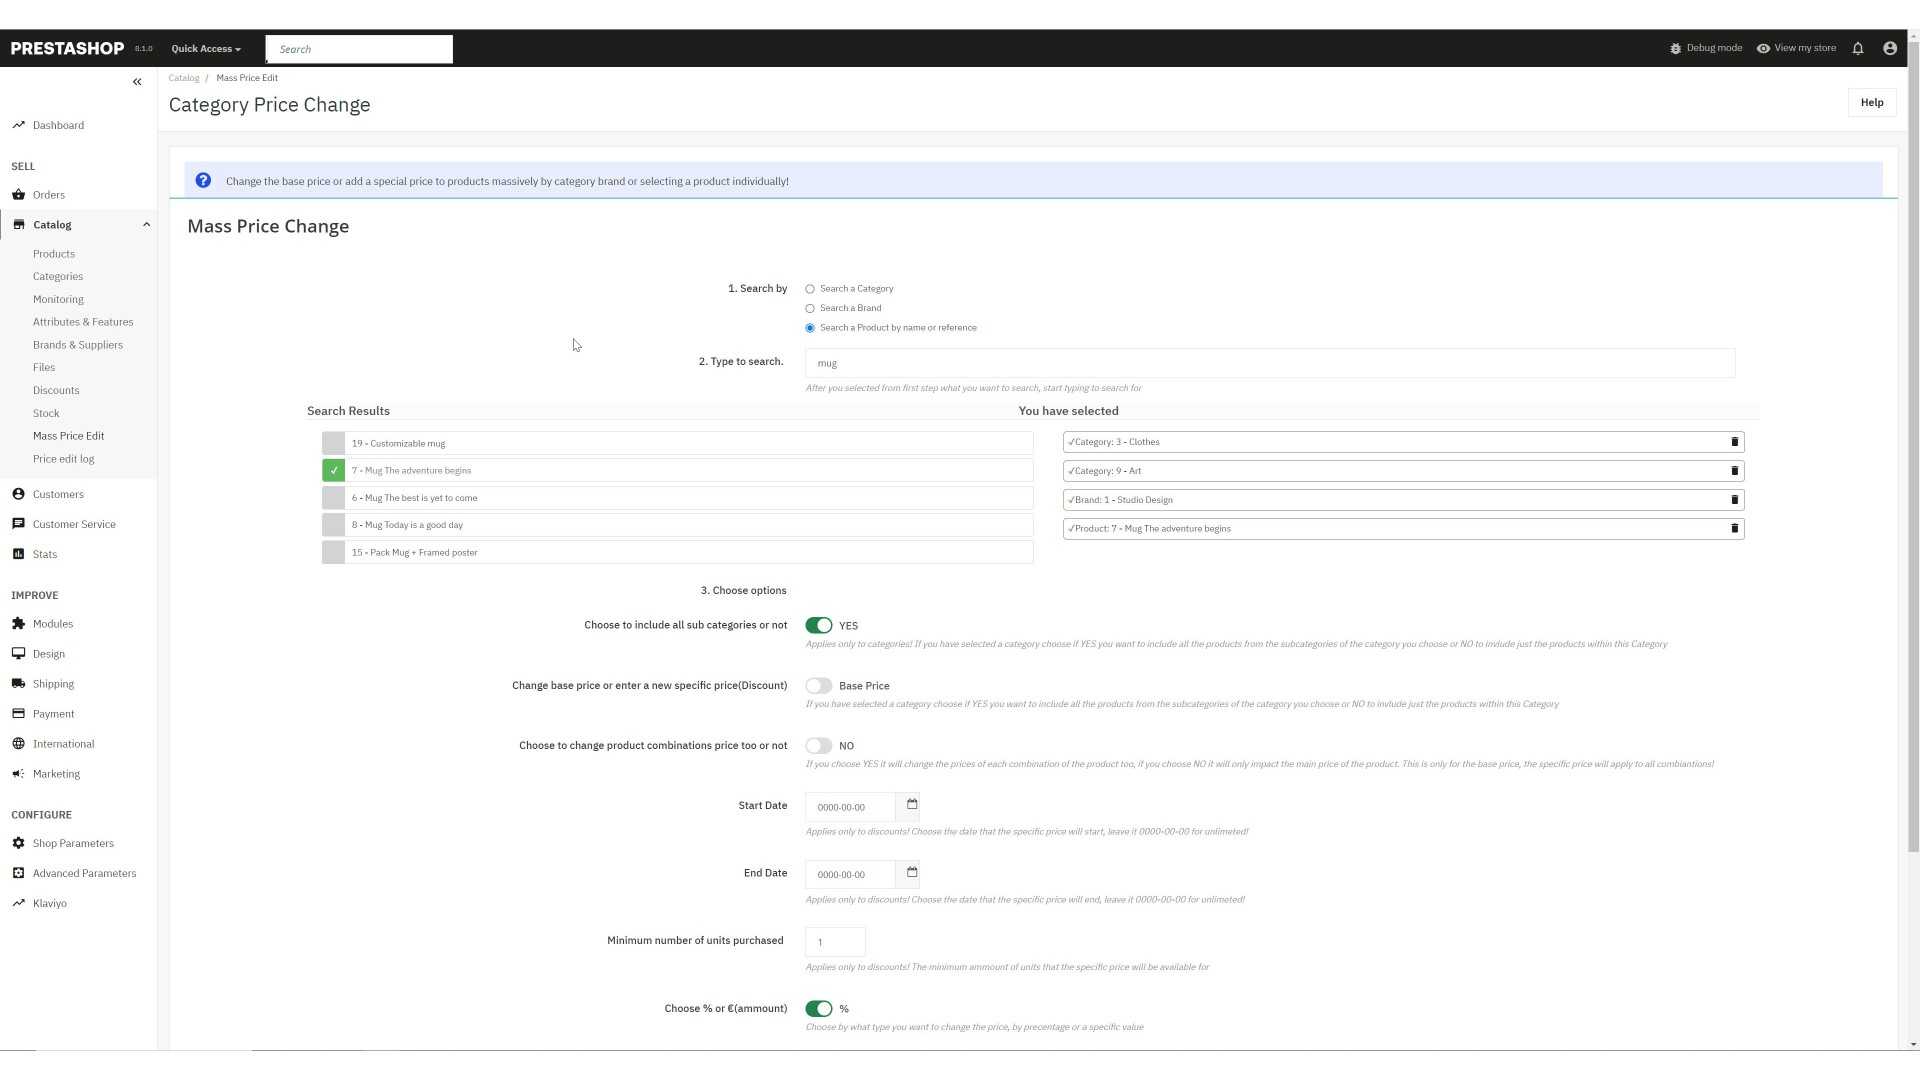Viewport: 1920px width, 1080px height.
Task: Open the End Date calendar picker
Action: point(911,873)
